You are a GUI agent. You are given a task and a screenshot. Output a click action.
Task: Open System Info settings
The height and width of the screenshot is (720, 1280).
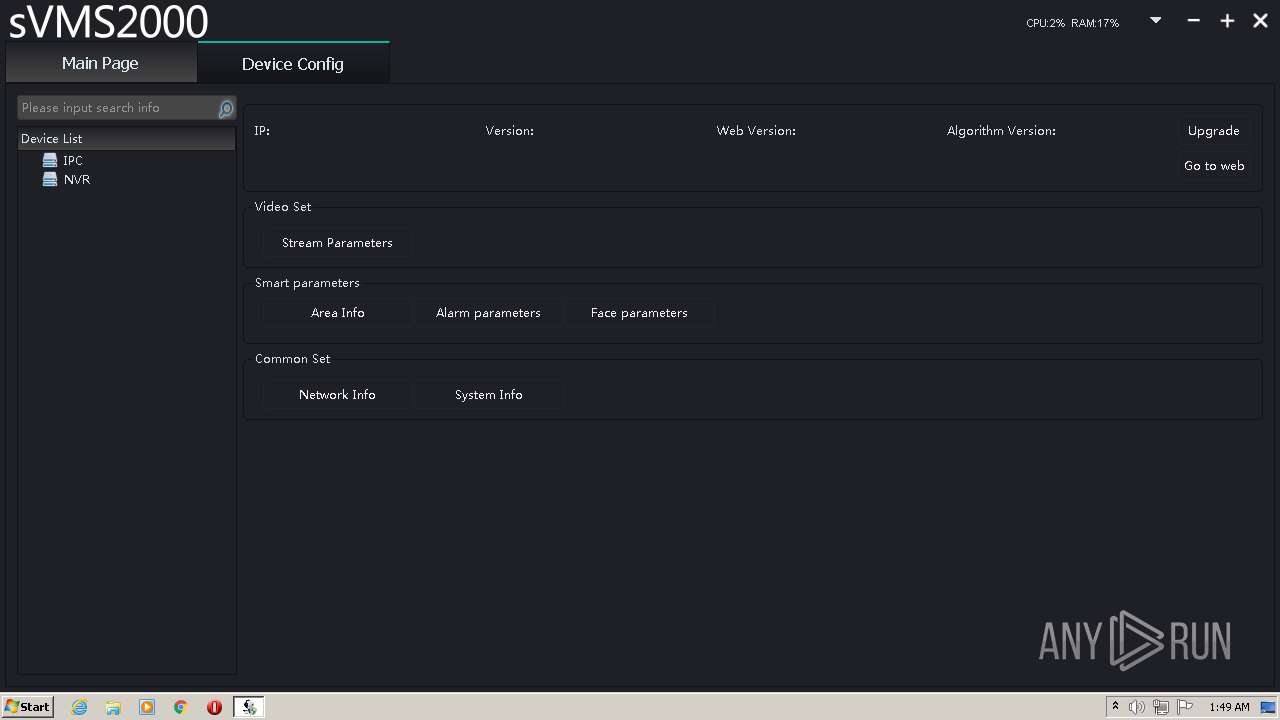coord(488,395)
